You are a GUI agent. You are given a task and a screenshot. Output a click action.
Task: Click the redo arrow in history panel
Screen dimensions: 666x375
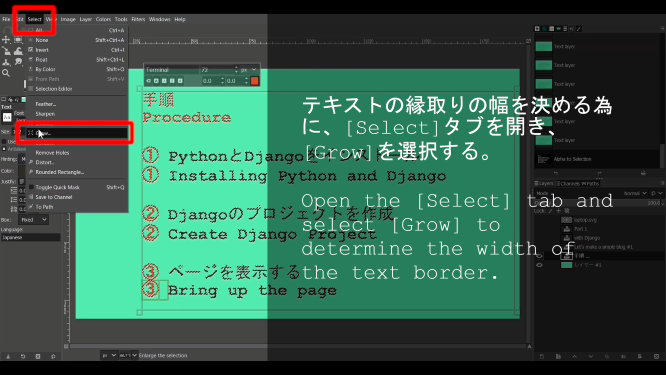599,173
